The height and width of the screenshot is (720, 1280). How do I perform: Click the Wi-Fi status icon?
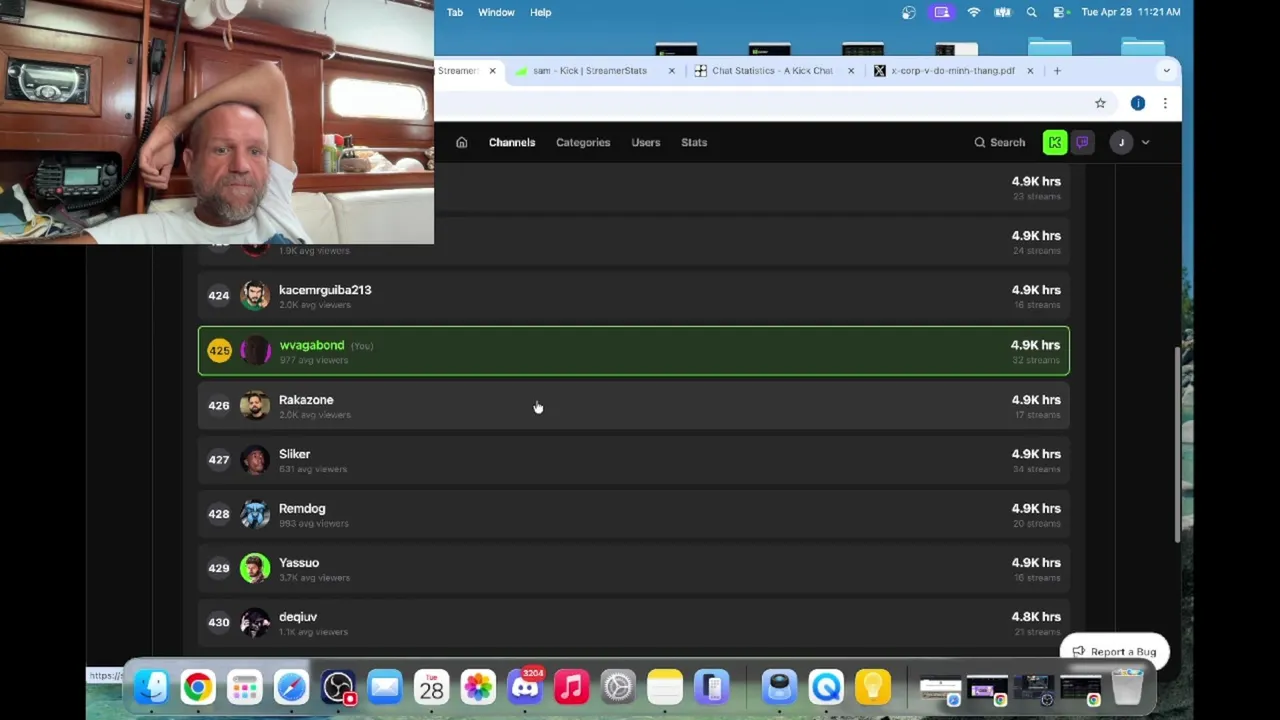click(974, 12)
